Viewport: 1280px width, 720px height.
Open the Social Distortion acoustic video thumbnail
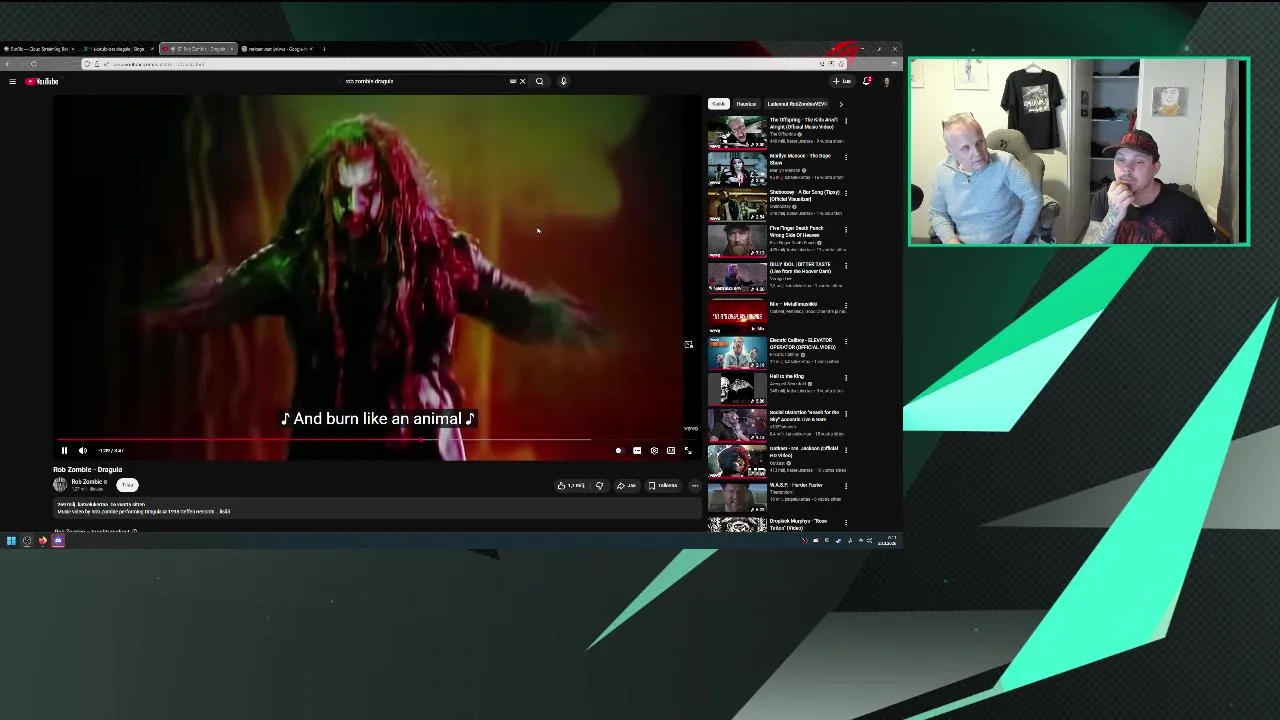pos(737,425)
